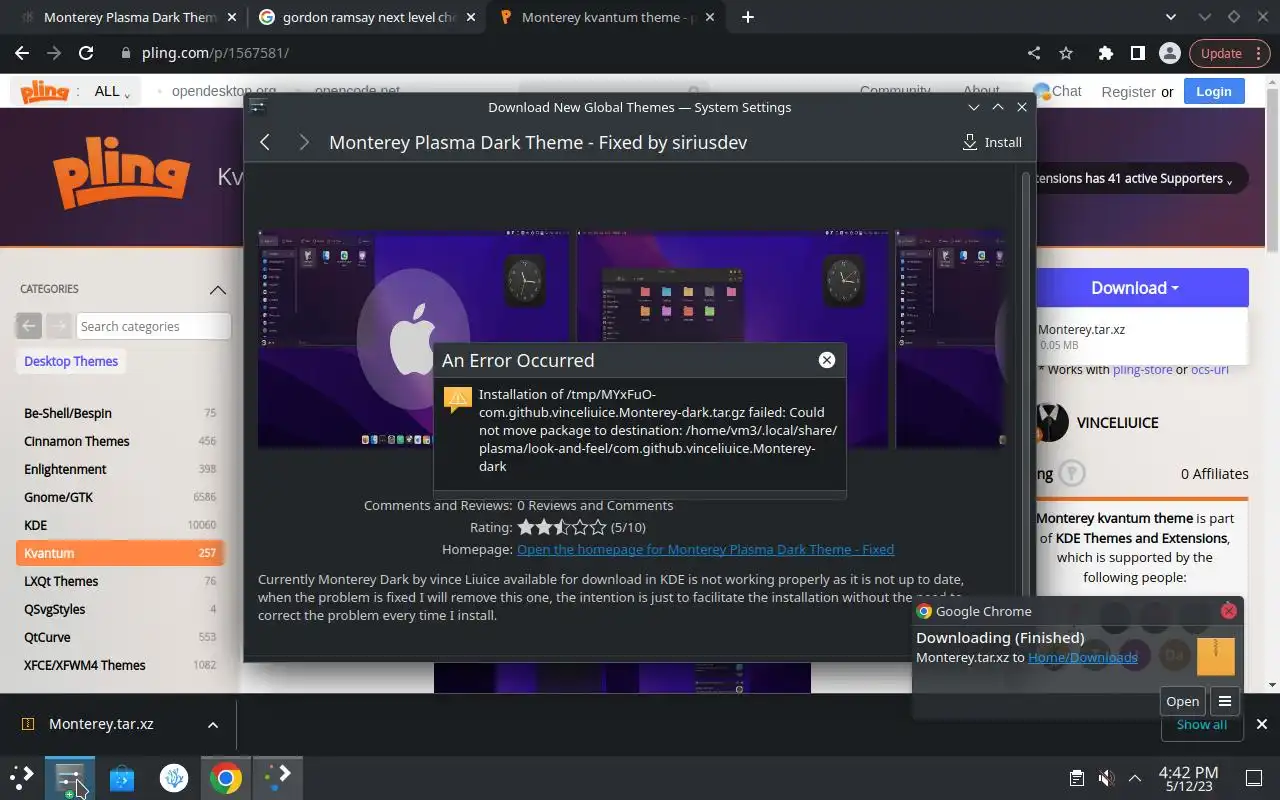This screenshot has height=800, width=1280.
Task: Focus the Search categories field
Action: 153,326
